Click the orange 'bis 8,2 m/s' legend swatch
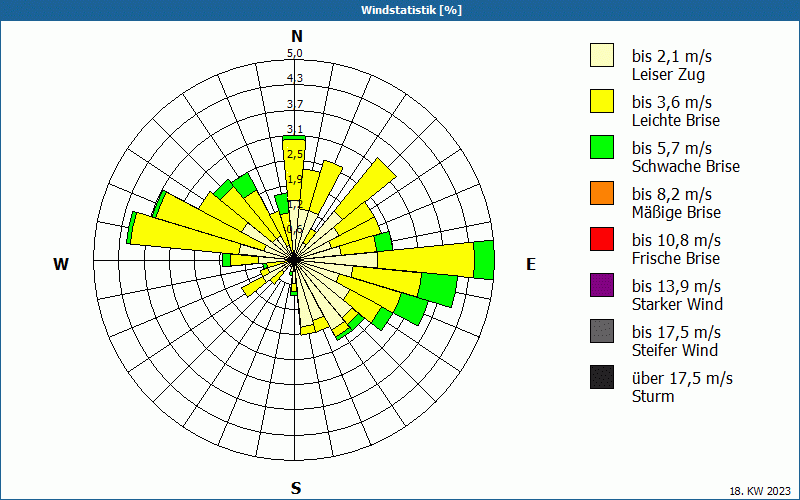The image size is (800, 500). point(602,193)
